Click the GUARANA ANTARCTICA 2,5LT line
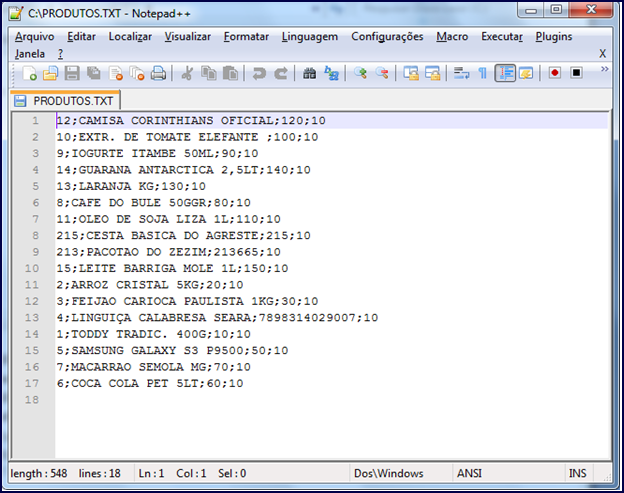 pos(183,170)
